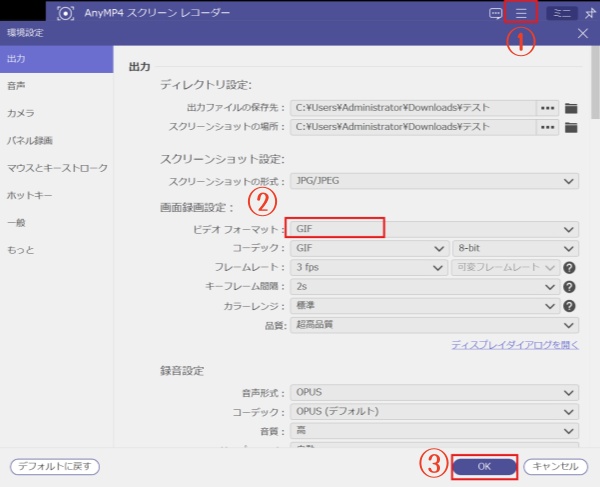The height and width of the screenshot is (487, 600).
Task: Open the screenshot folder icon
Action: pos(571,127)
